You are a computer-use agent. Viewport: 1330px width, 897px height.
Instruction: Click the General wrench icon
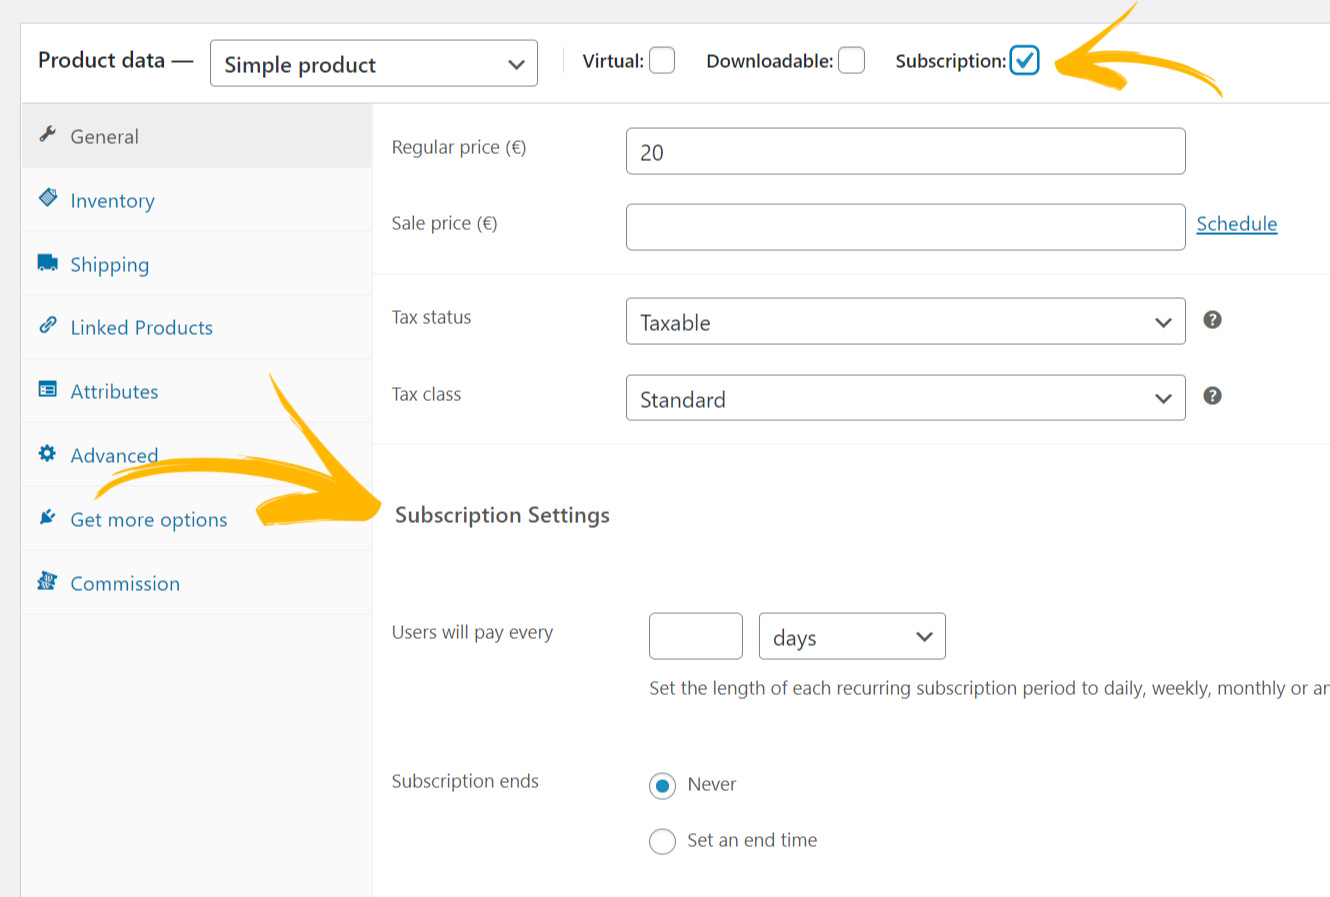click(47, 134)
